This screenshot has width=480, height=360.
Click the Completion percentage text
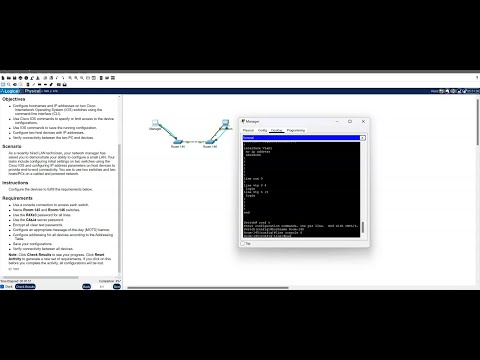pos(109,281)
